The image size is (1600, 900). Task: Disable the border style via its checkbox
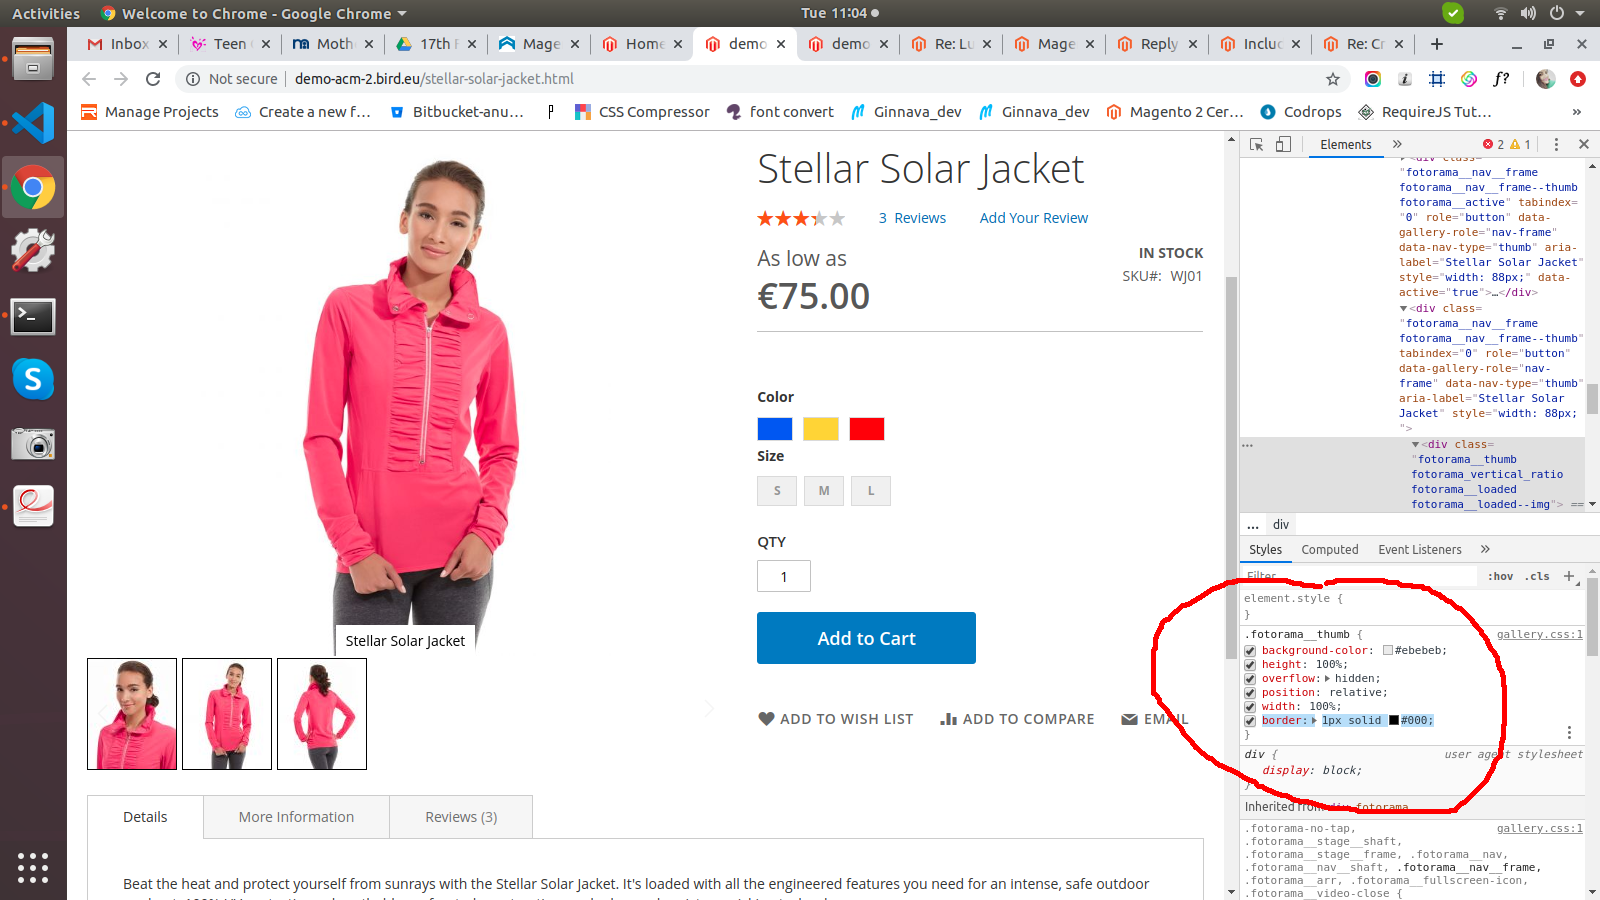pos(1250,720)
